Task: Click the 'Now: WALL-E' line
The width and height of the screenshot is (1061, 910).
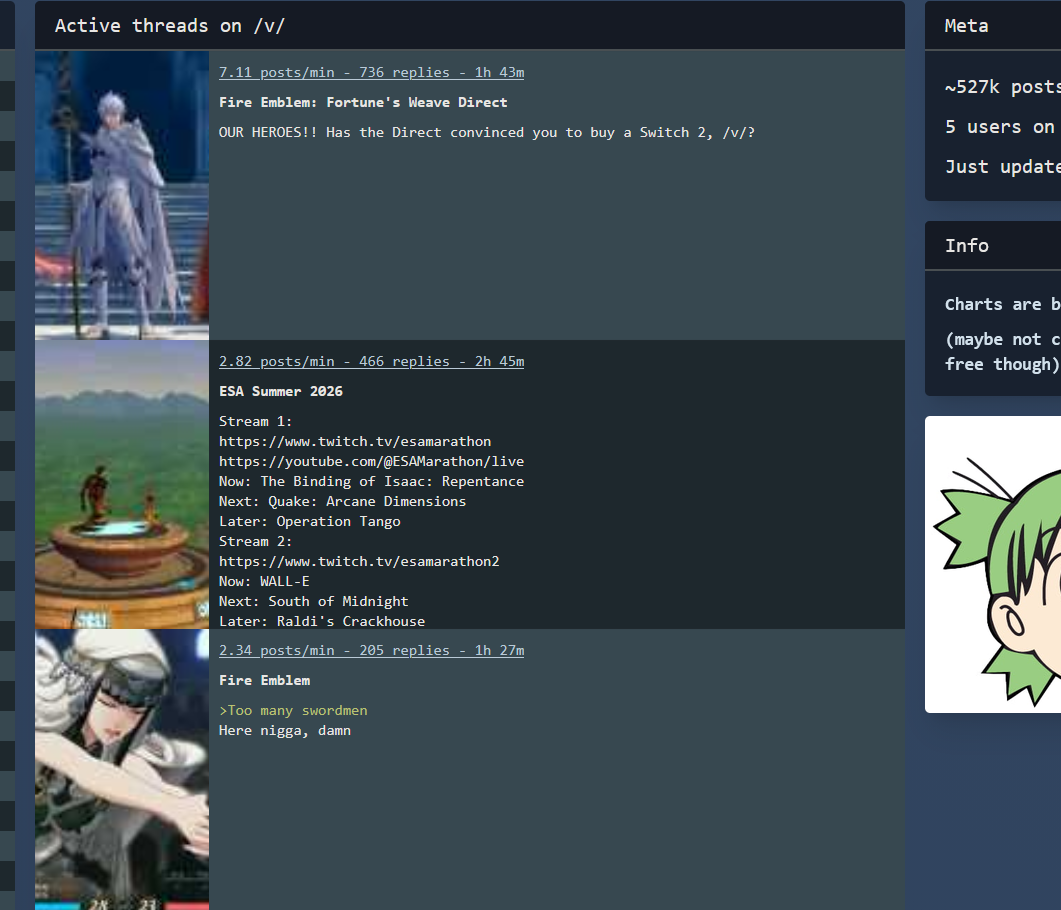Action: [264, 581]
